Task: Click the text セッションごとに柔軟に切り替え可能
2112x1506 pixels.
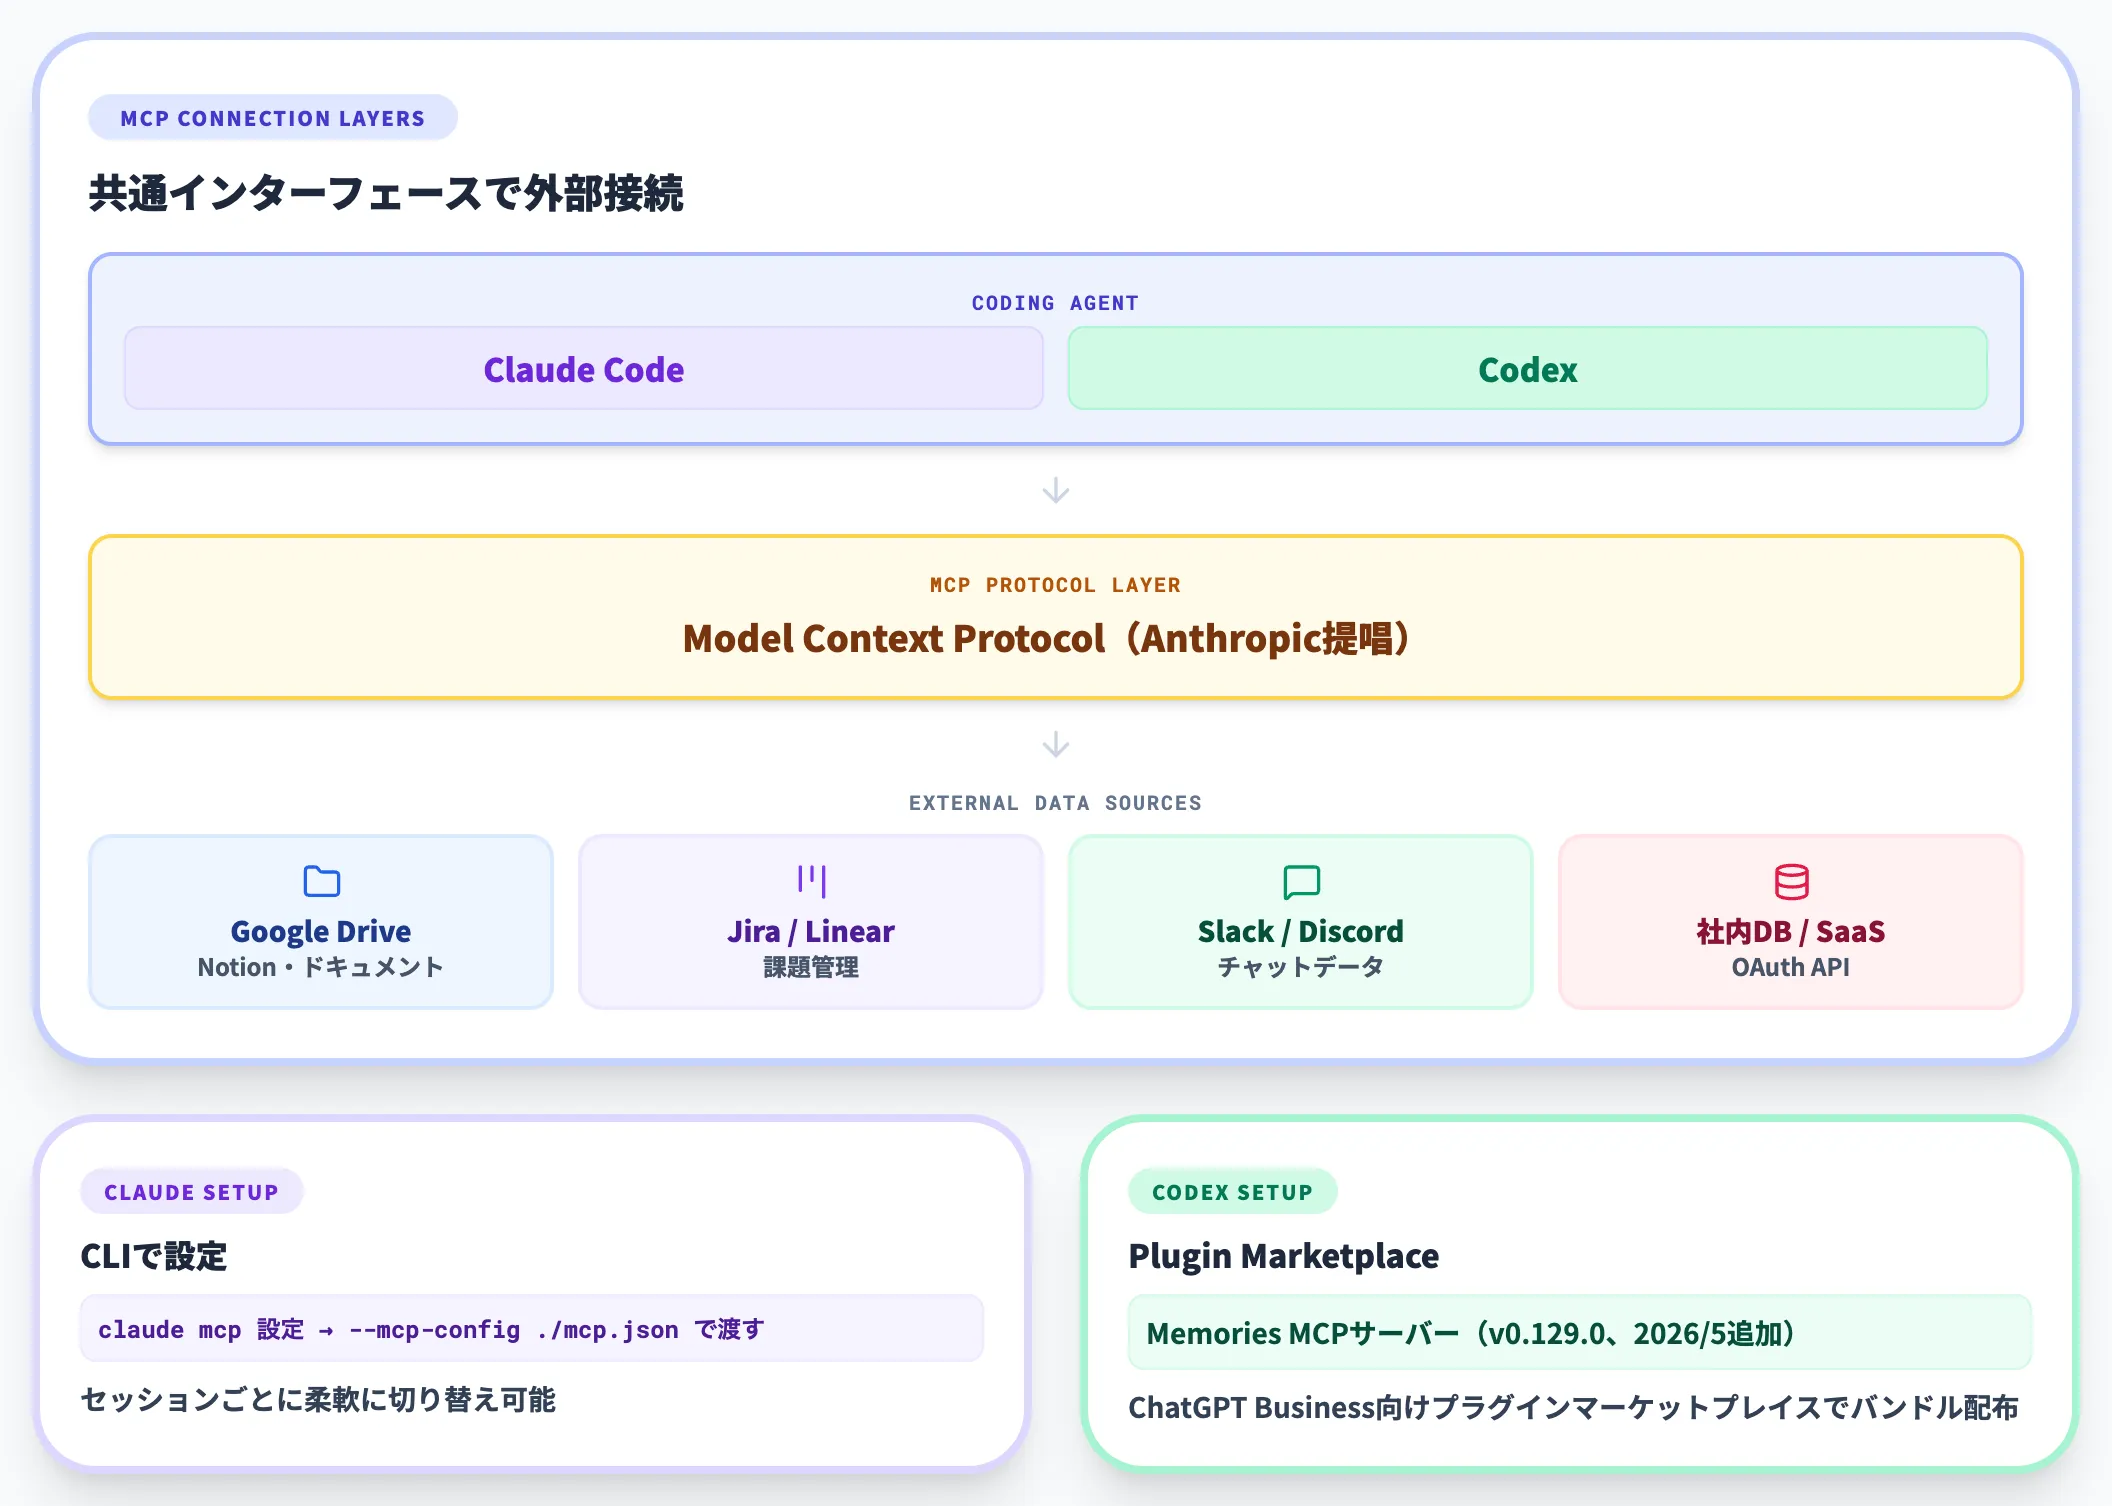Action: coord(318,1399)
